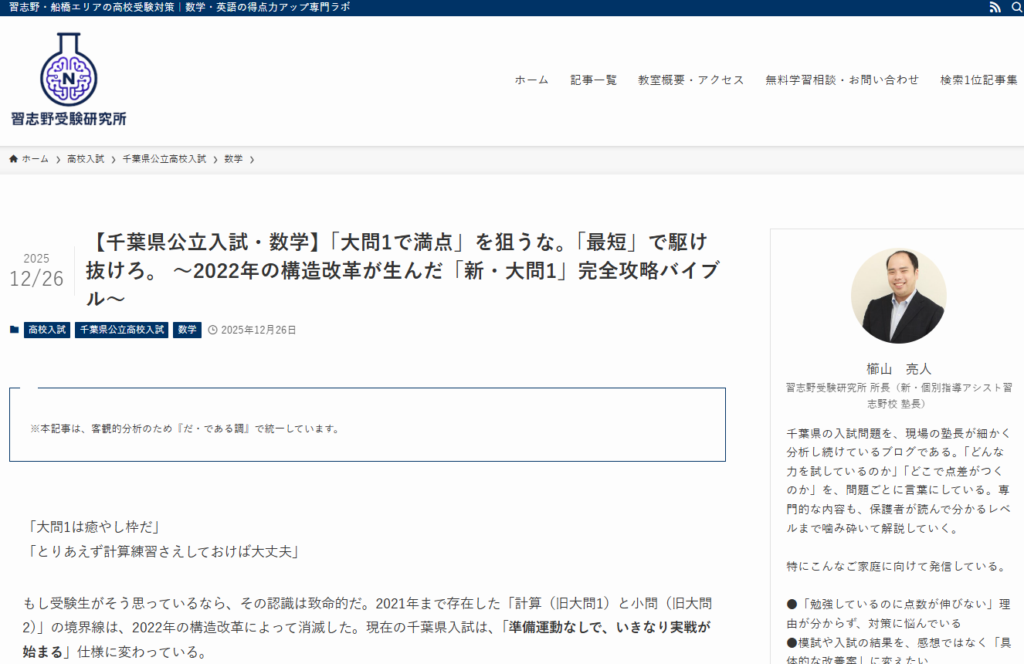Viewport: 1024px width, 664px height.
Task: Go to 教室概要・アクセス page
Action: coord(691,80)
